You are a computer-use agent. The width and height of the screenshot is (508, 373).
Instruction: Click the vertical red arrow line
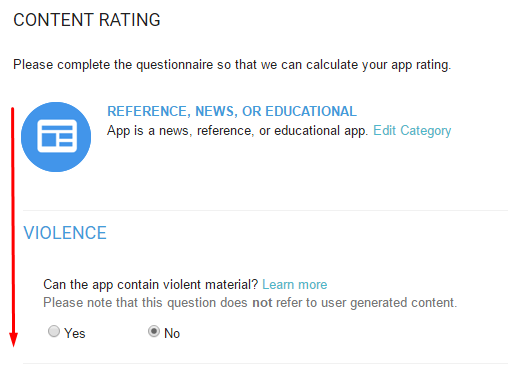pos(13,220)
